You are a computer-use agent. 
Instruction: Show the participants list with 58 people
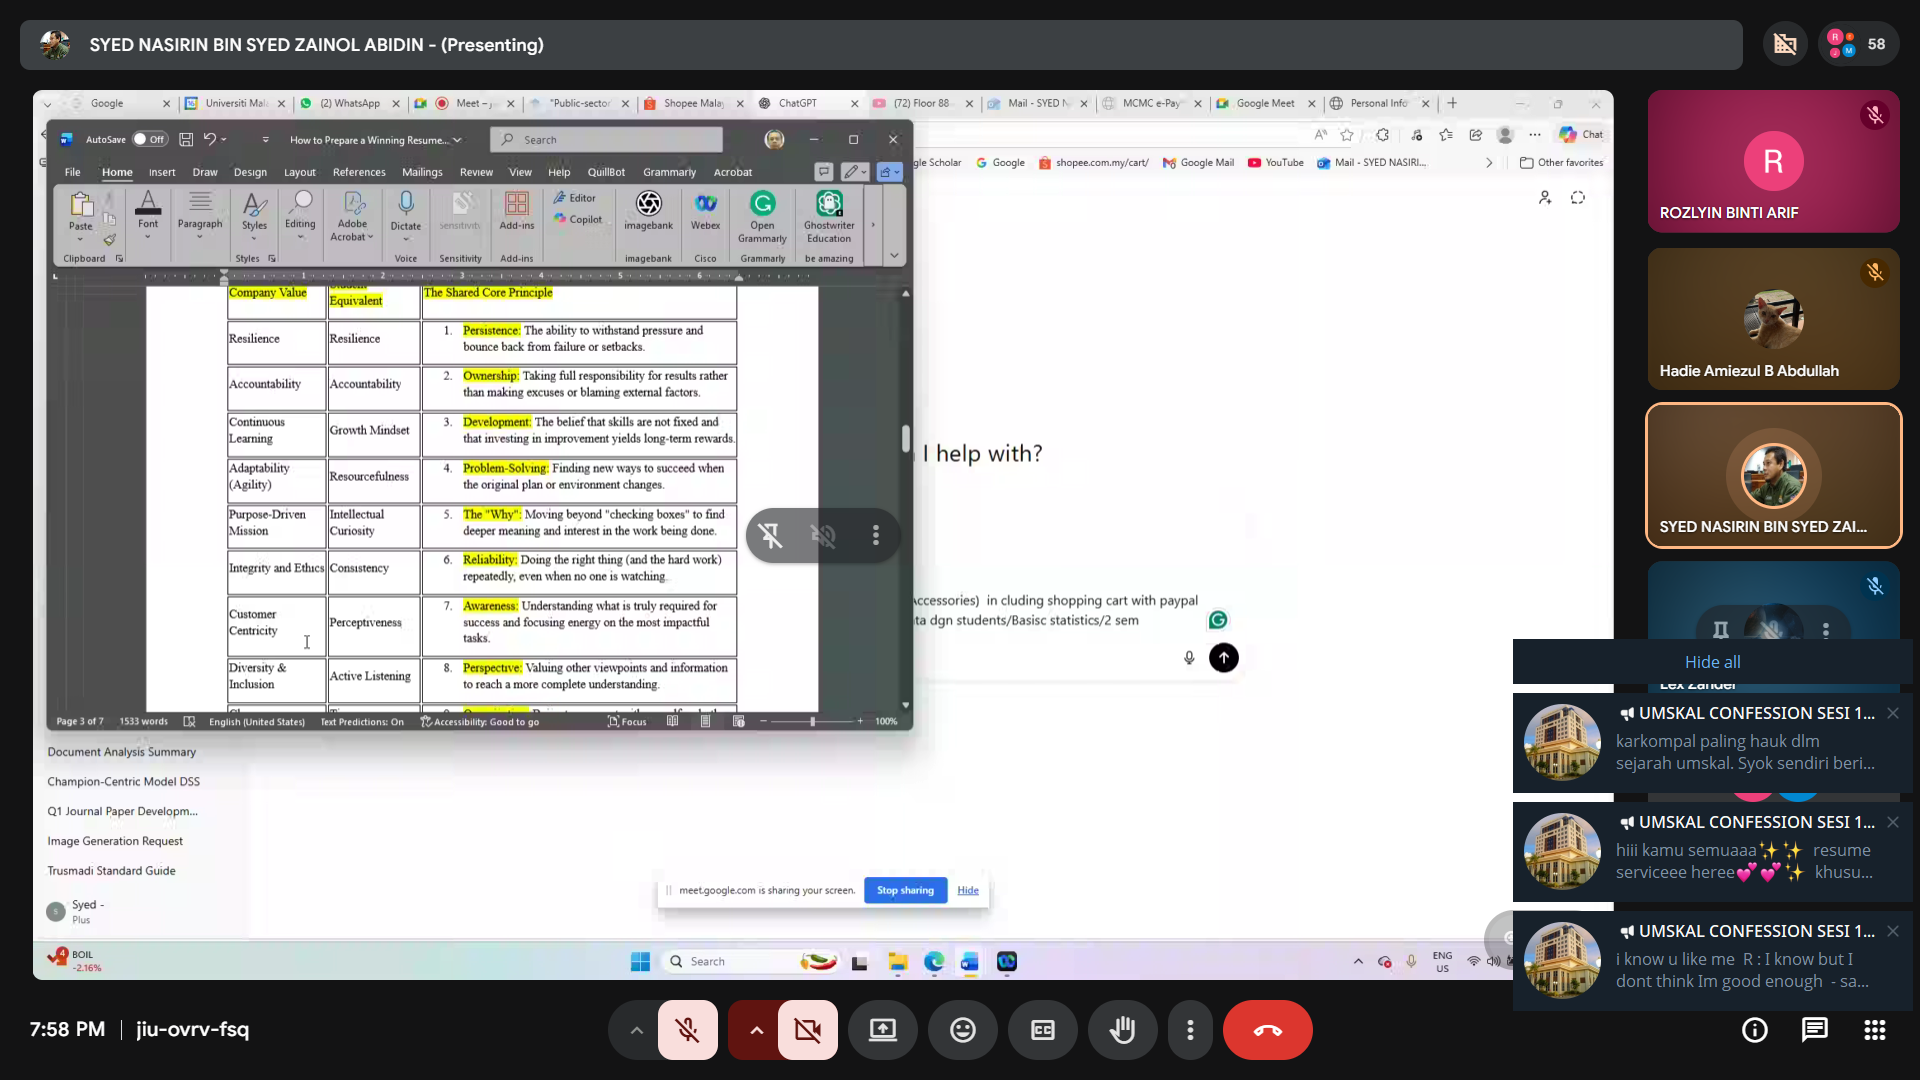tap(1858, 44)
